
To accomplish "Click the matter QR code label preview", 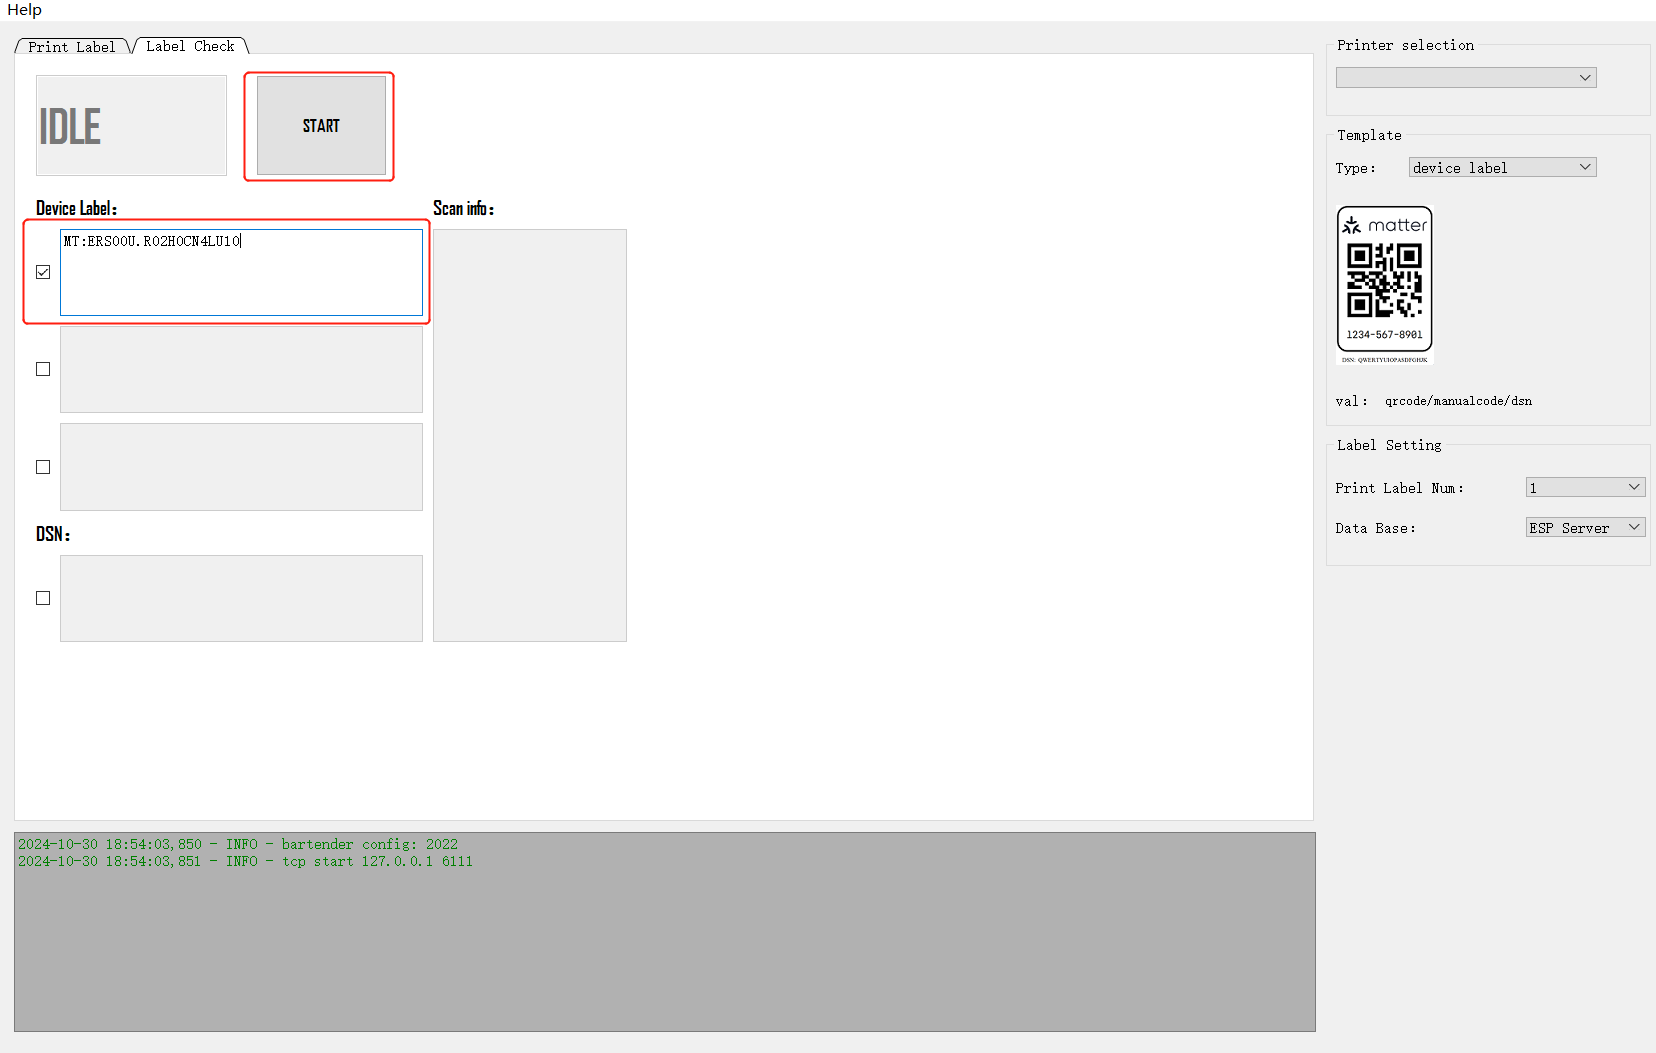I will click(1385, 283).
